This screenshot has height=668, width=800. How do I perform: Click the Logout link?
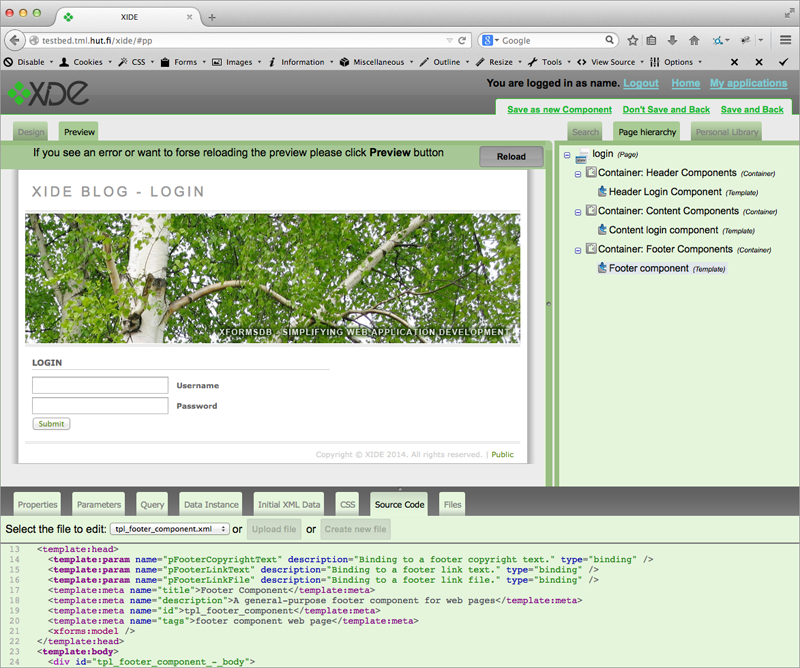pos(641,84)
